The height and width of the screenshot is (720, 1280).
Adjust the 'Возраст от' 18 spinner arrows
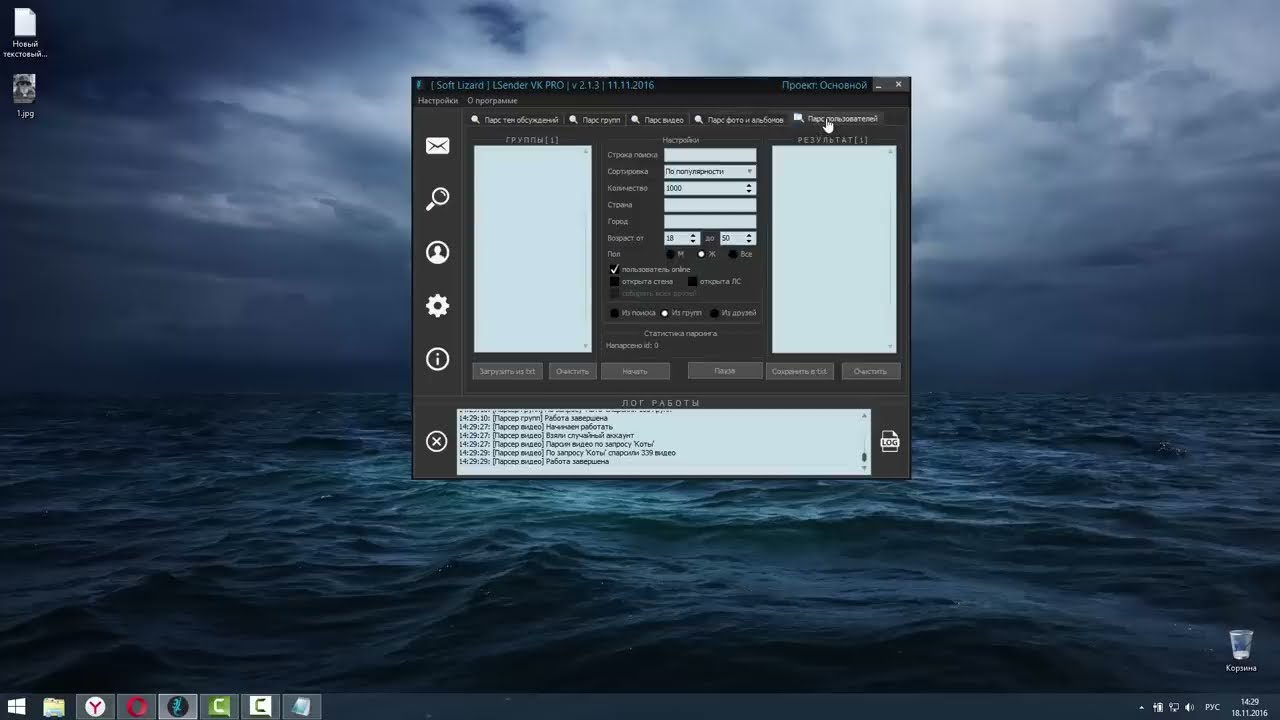point(693,238)
